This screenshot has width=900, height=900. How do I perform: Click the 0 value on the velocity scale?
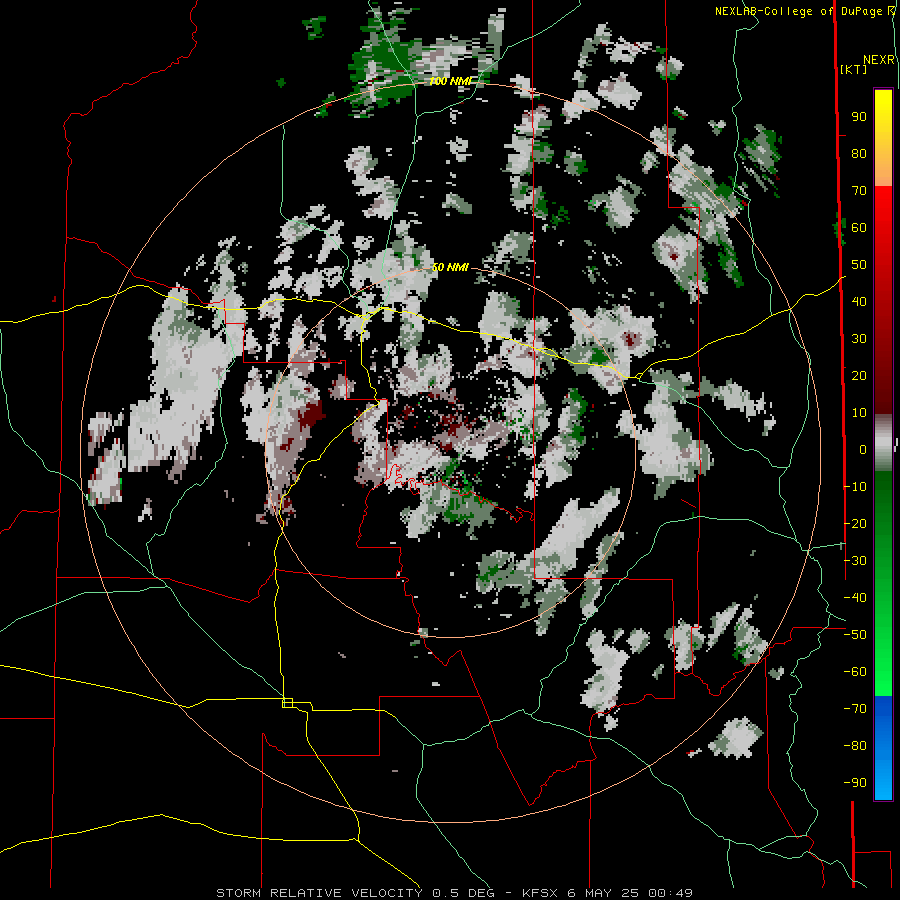click(863, 449)
